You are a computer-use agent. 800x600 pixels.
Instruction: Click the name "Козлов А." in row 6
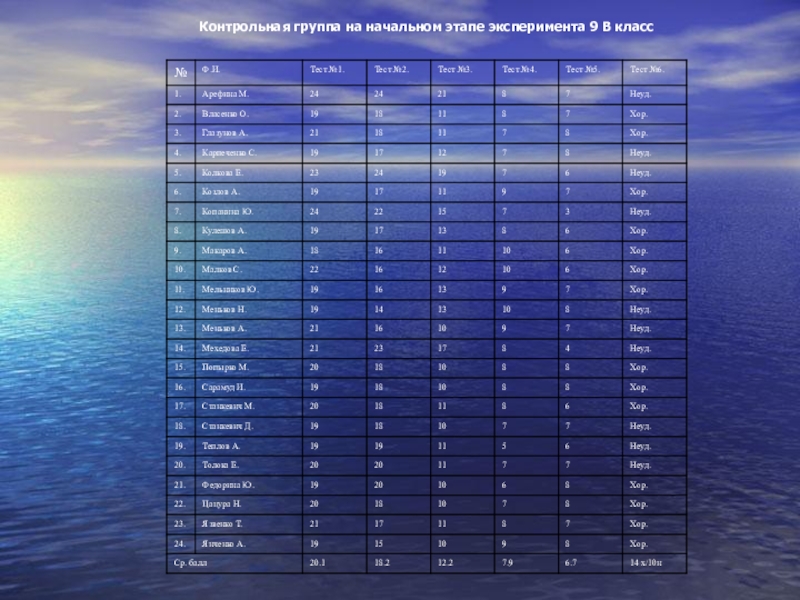[x=220, y=192]
